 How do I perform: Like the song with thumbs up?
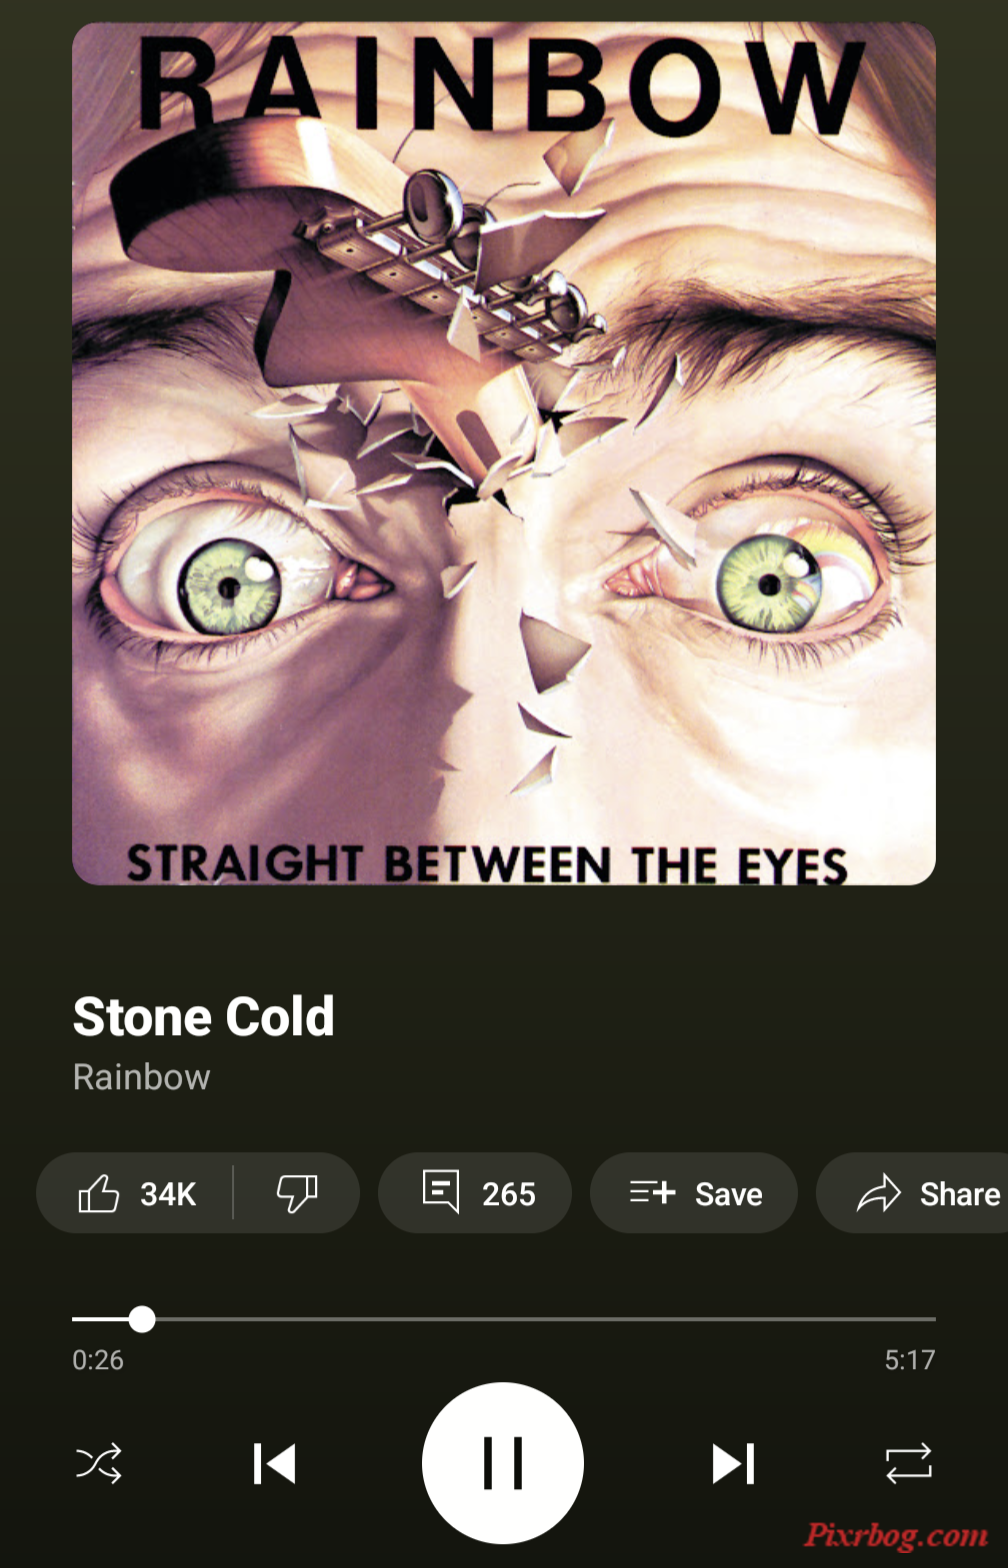point(135,1193)
